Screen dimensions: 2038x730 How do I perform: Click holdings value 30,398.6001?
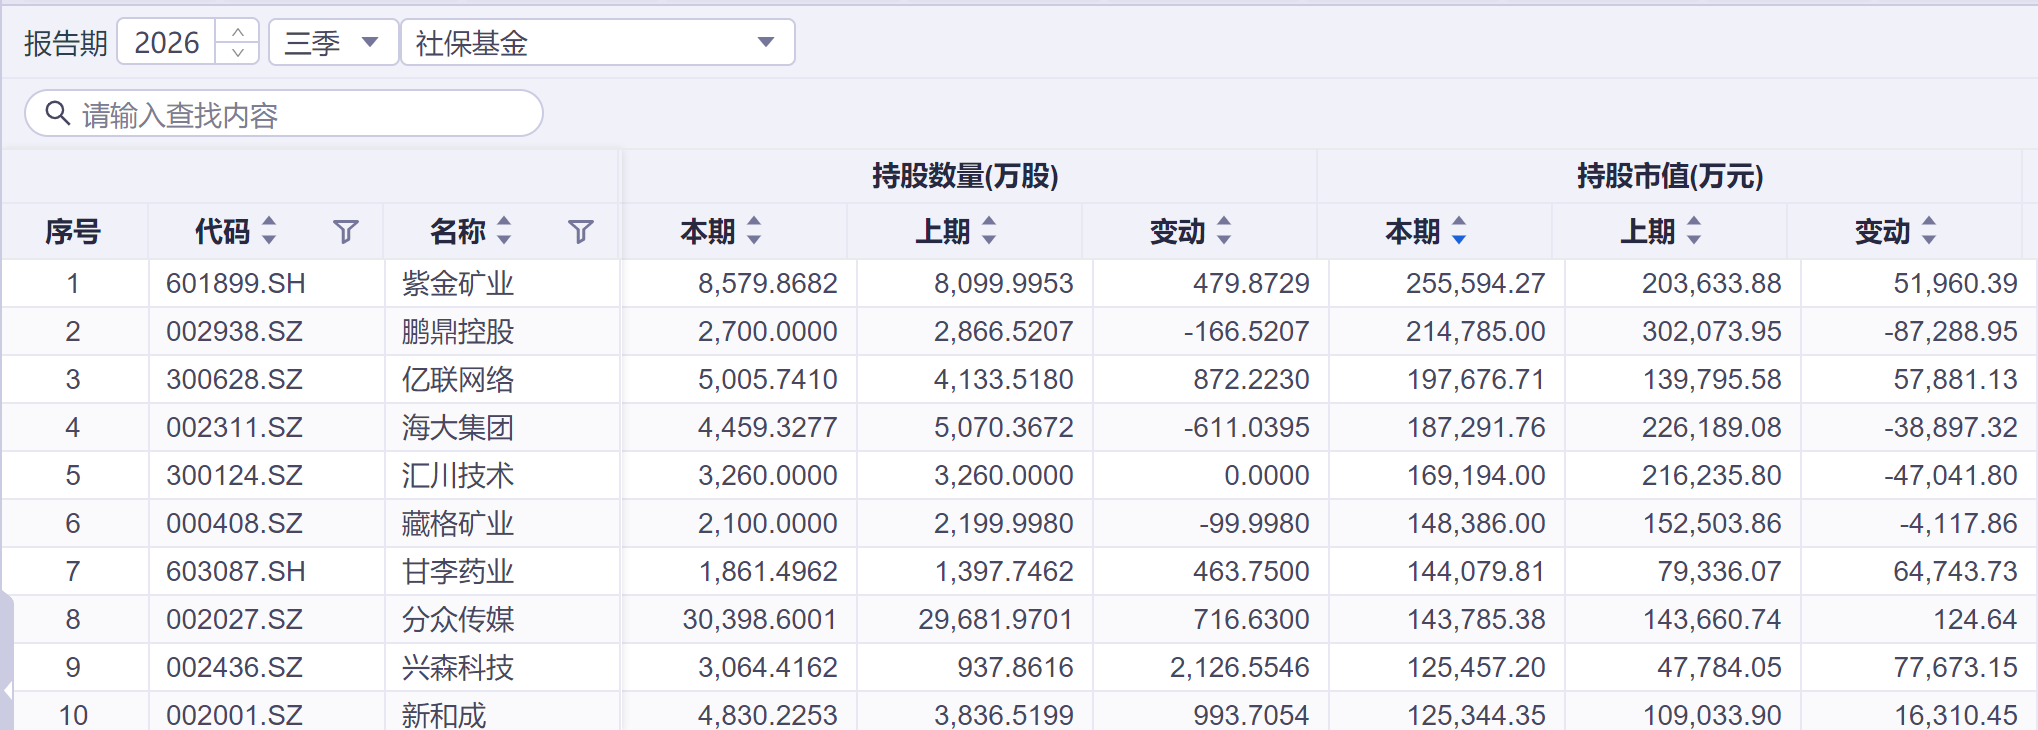760,620
